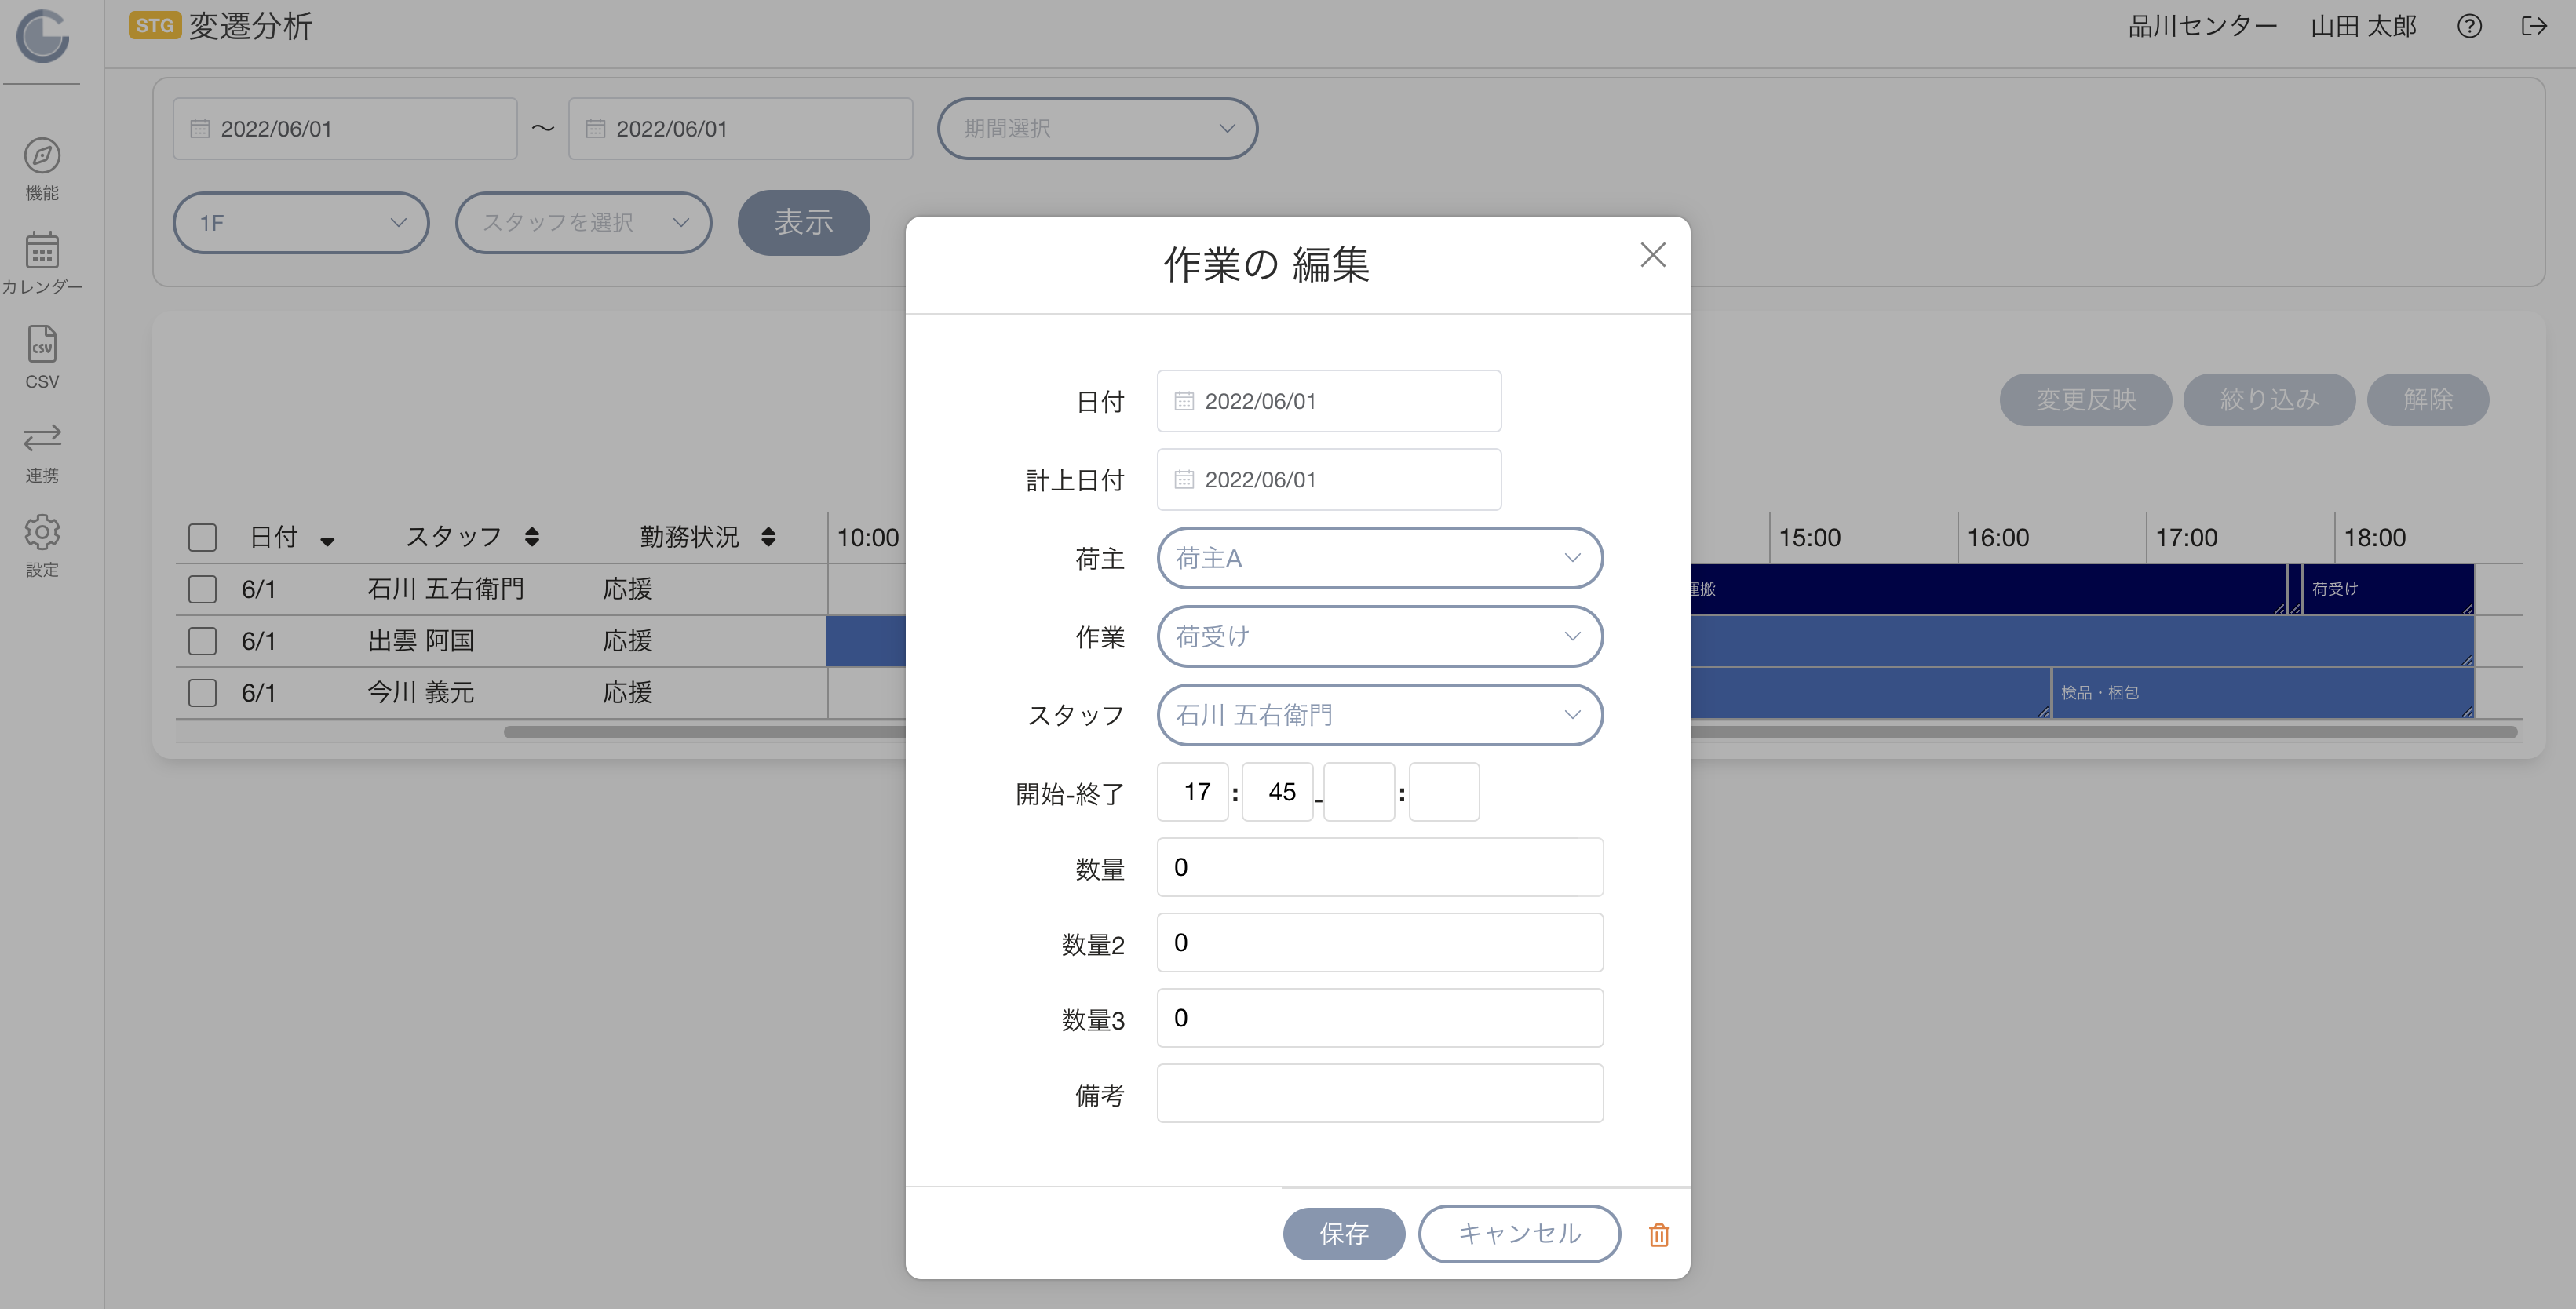Check the box for 石川 五右衛門 row

(x=203, y=589)
